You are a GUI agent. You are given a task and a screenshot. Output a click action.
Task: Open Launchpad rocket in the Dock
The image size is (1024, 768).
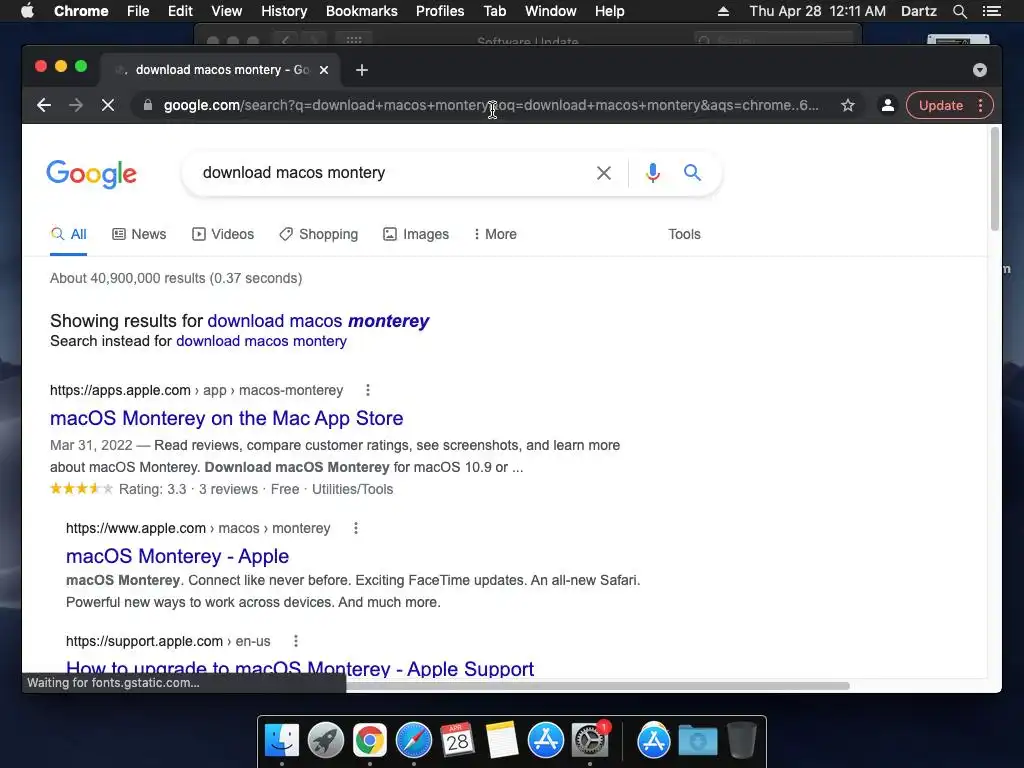[326, 741]
